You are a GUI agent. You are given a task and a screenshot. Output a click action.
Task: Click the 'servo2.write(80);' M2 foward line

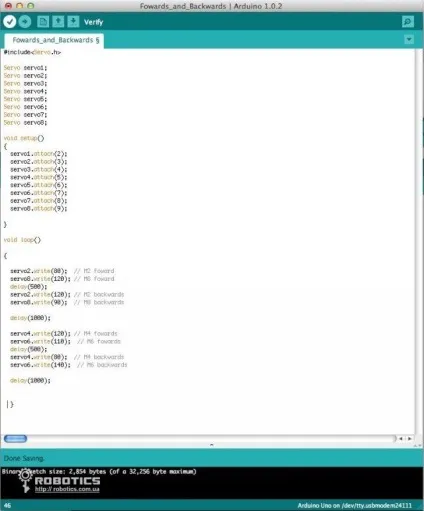click(62, 271)
